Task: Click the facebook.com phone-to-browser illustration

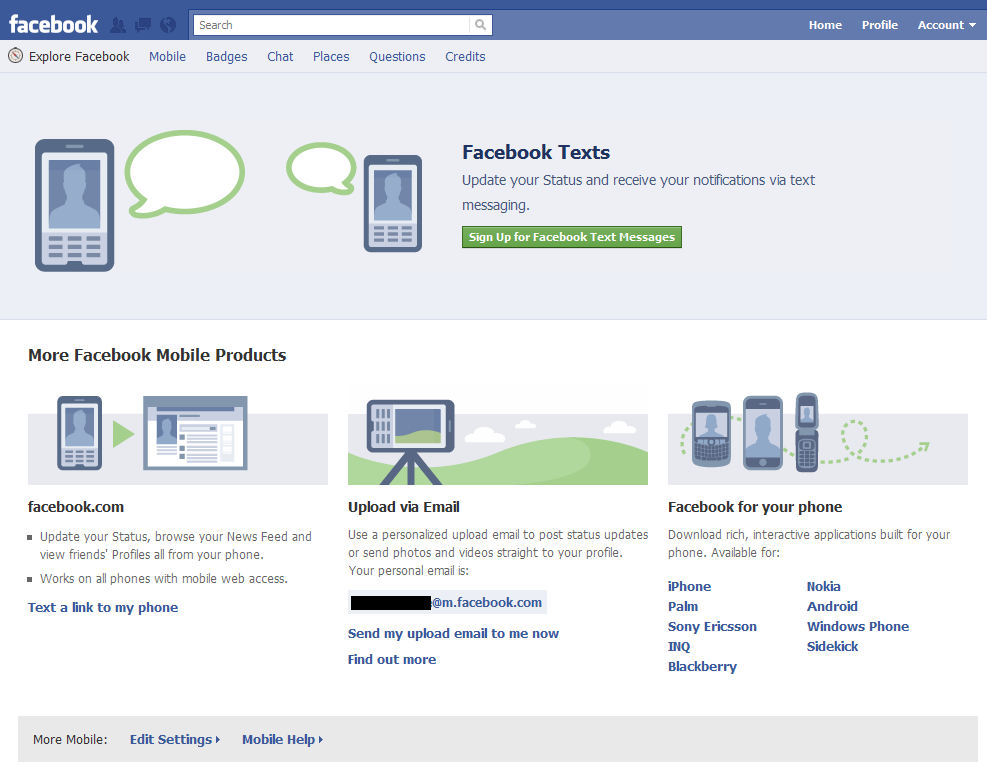Action: (x=178, y=439)
